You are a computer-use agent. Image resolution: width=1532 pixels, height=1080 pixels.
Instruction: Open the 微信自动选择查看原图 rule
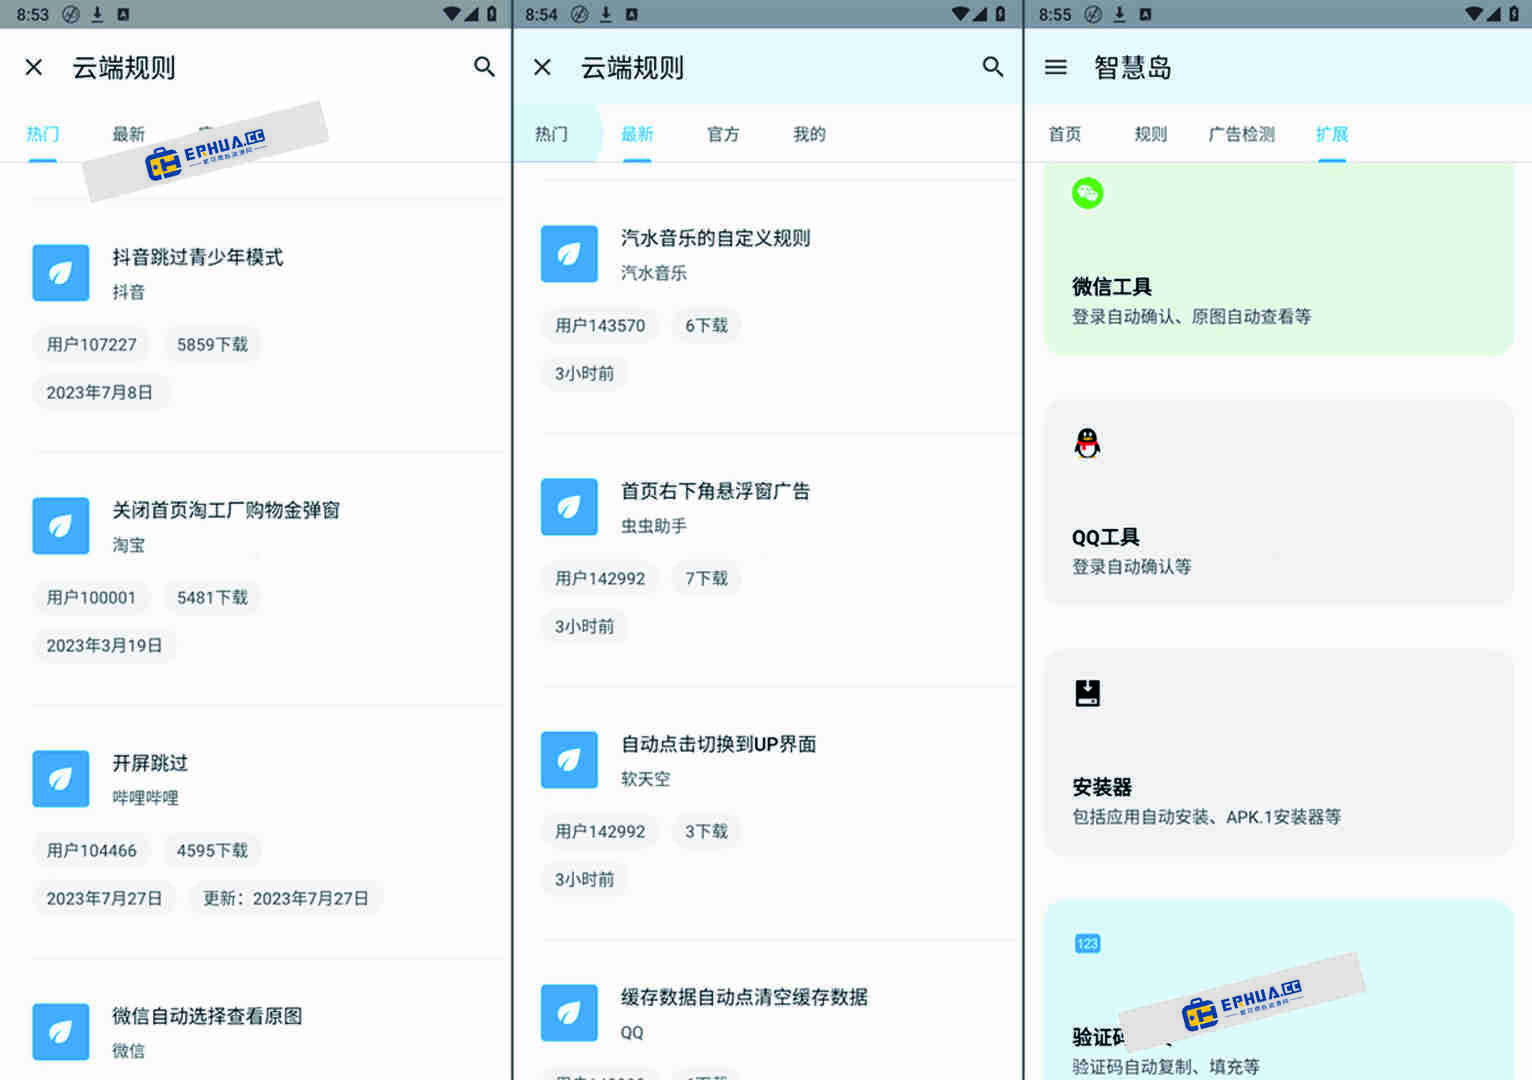(207, 1017)
